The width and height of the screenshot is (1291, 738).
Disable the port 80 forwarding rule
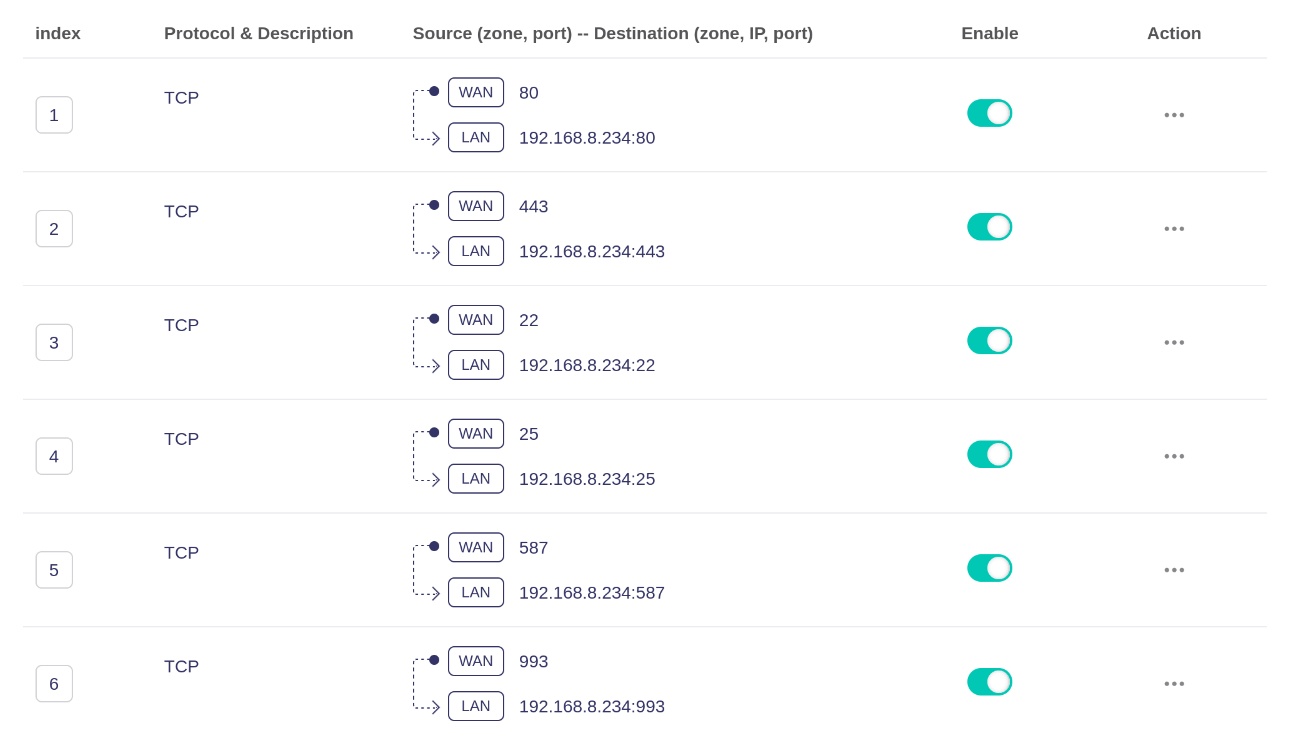coord(989,113)
